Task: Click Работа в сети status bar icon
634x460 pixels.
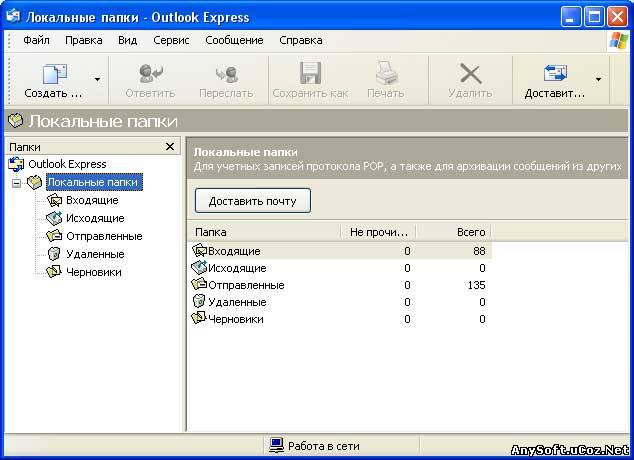Action: point(277,445)
